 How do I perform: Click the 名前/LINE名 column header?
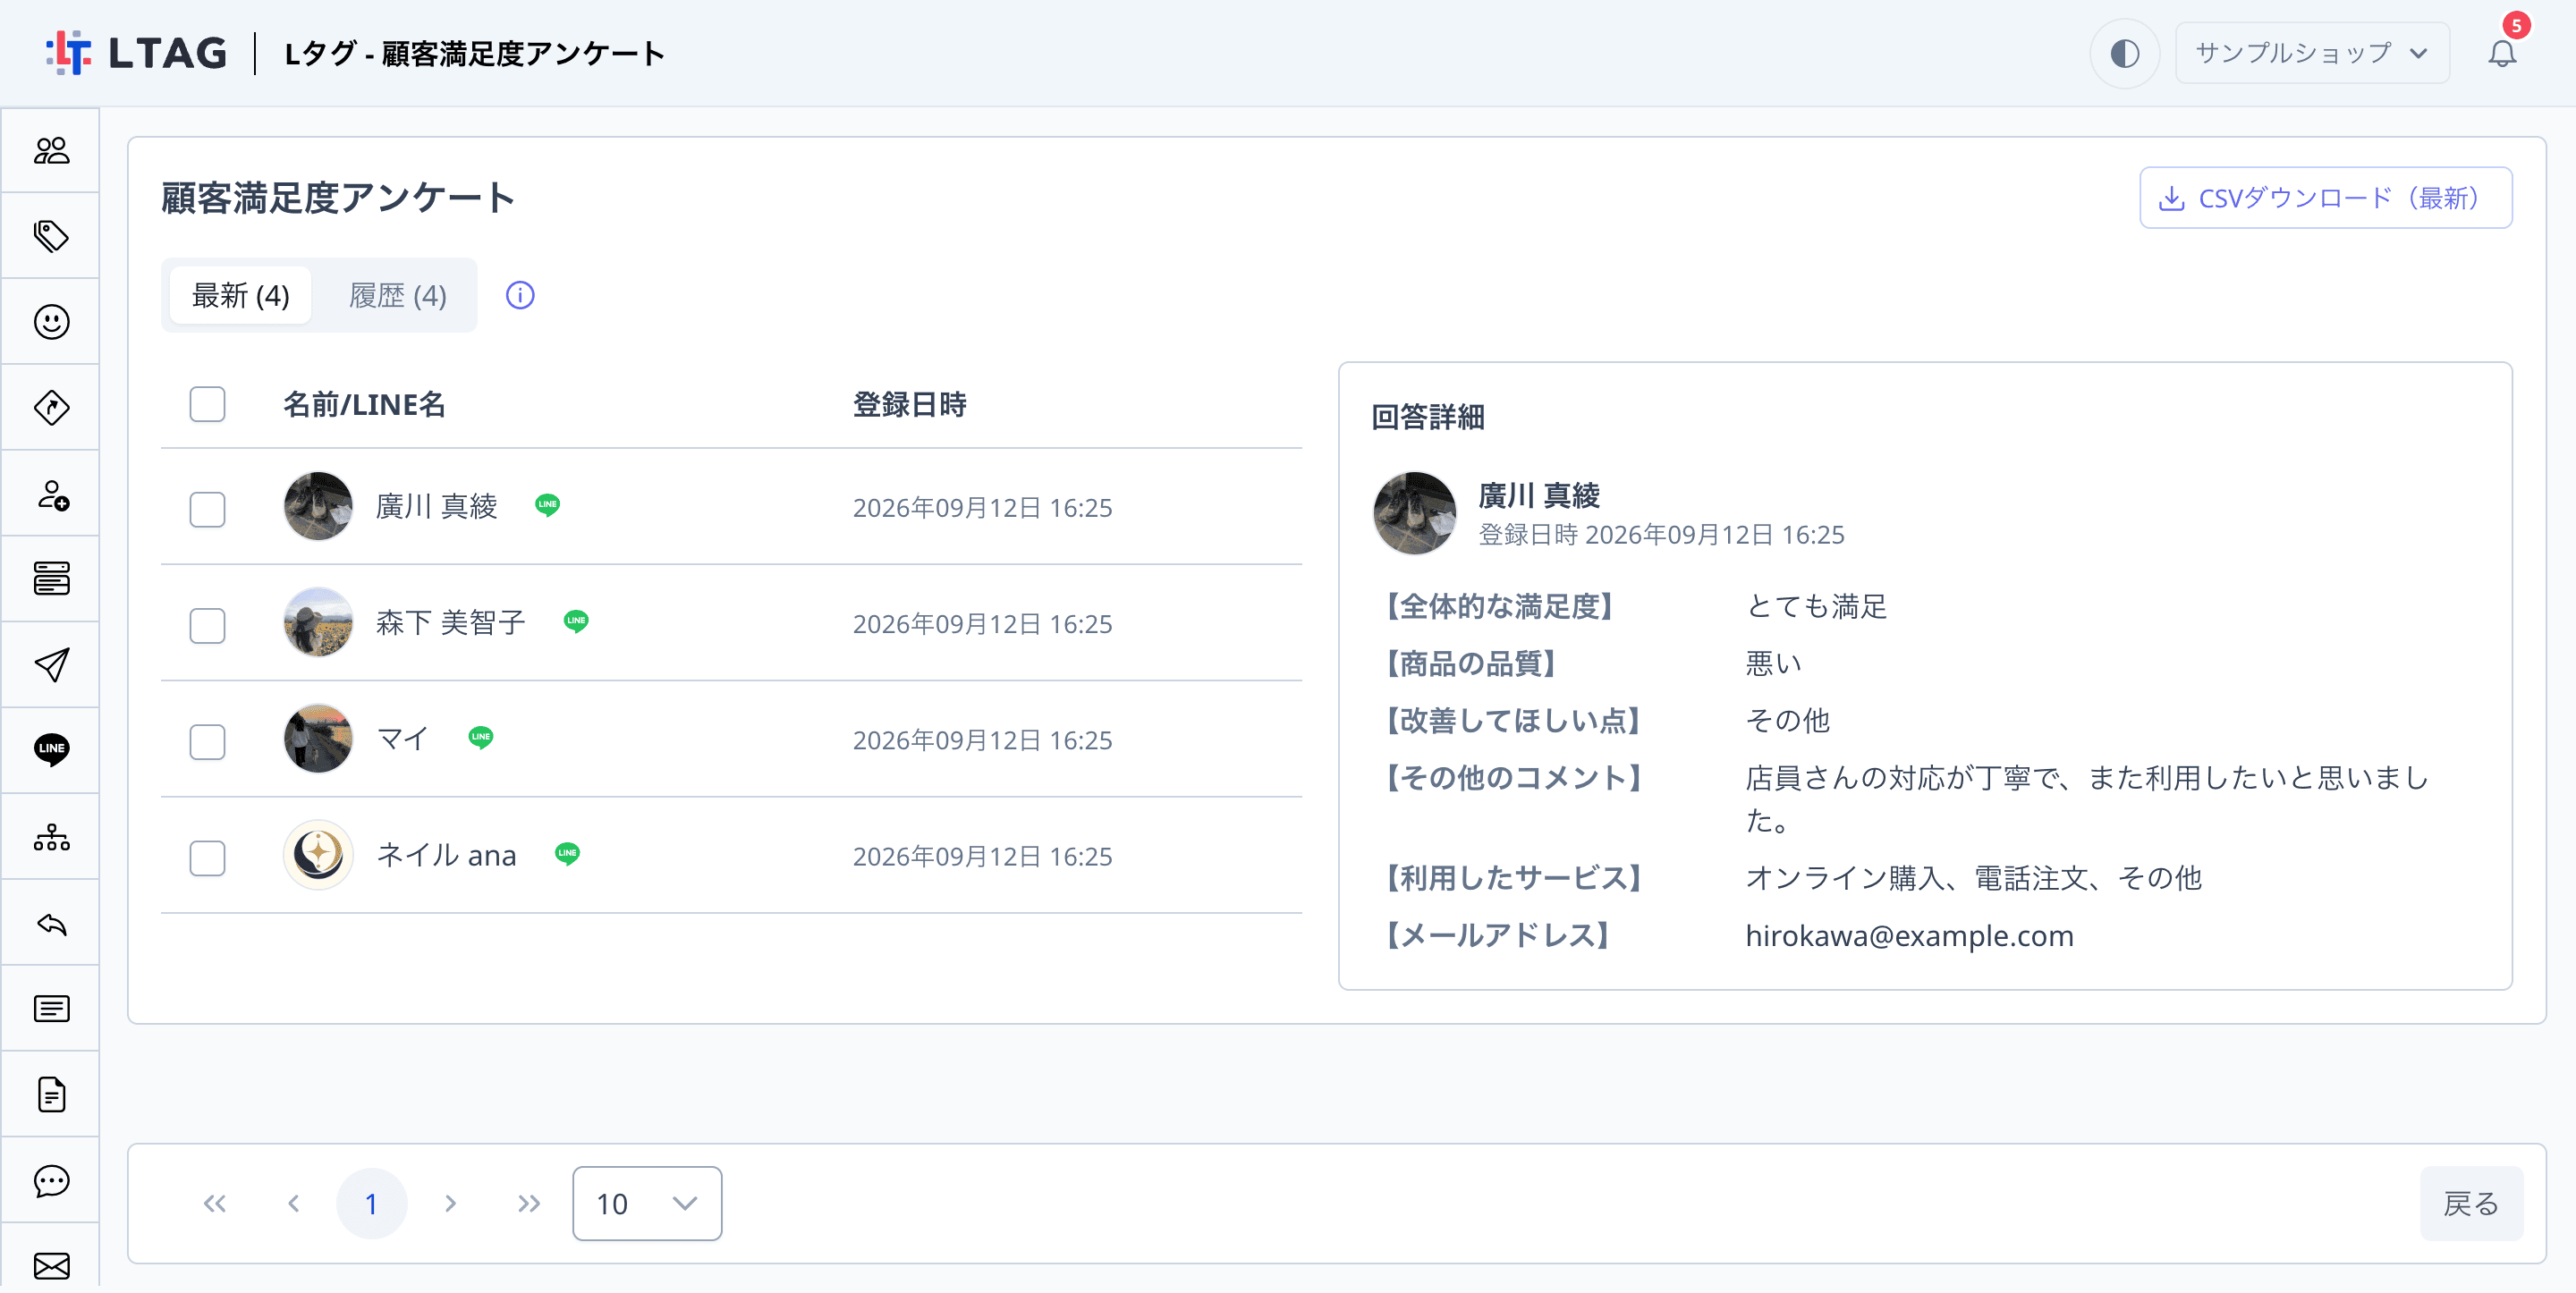(x=364, y=405)
